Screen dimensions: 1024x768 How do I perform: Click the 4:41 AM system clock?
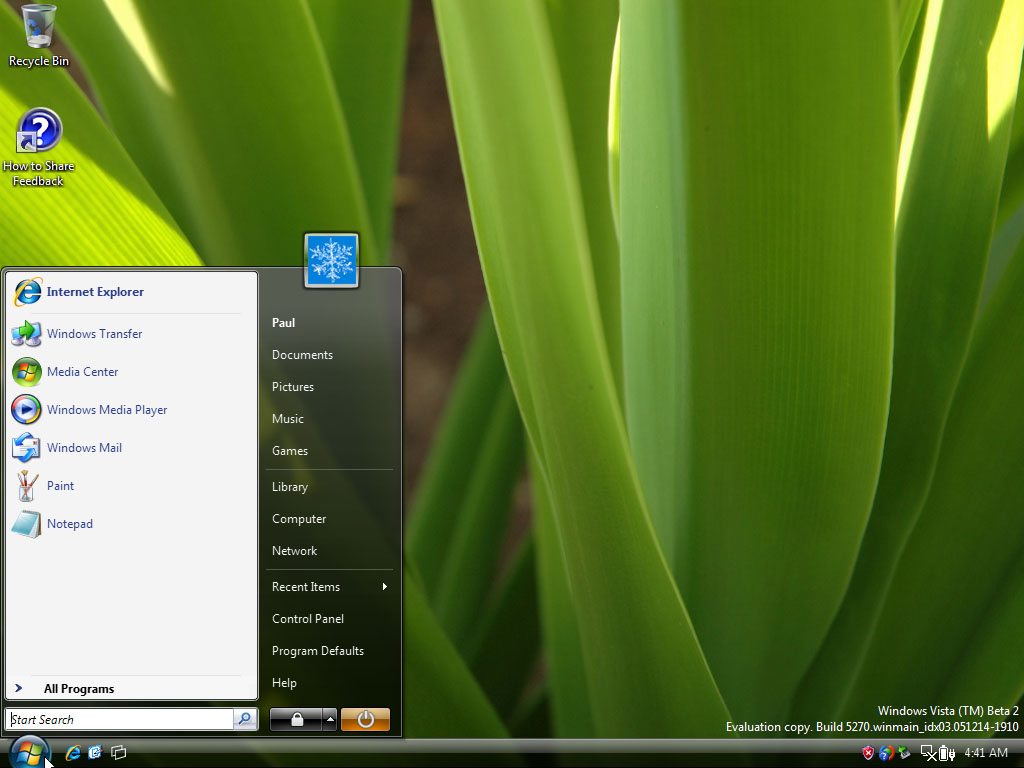pos(985,753)
